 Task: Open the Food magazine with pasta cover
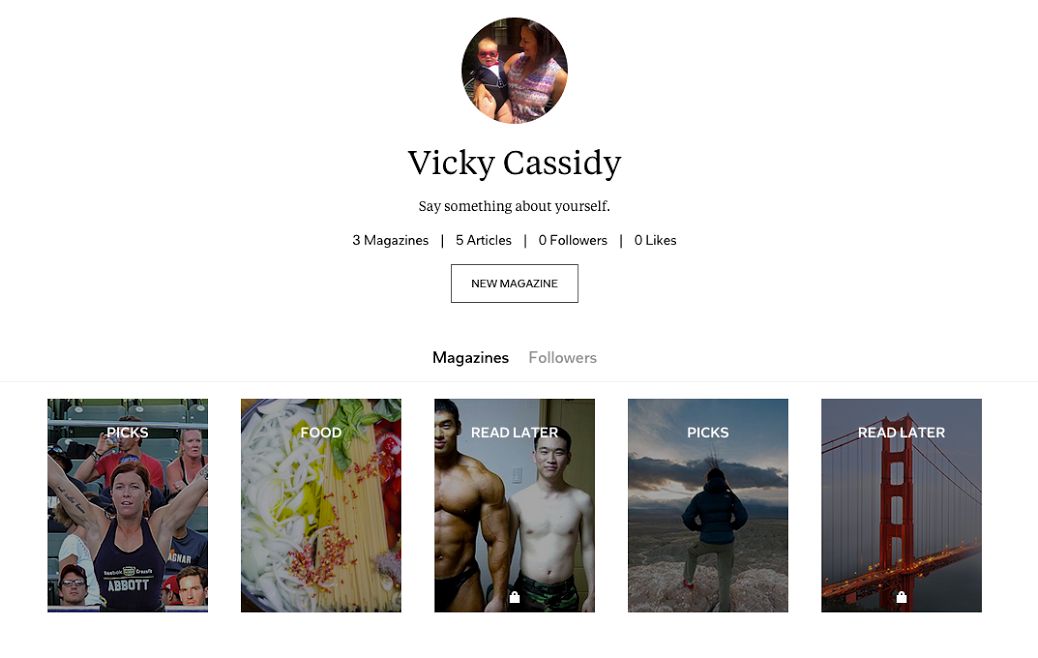pyautogui.click(x=321, y=505)
